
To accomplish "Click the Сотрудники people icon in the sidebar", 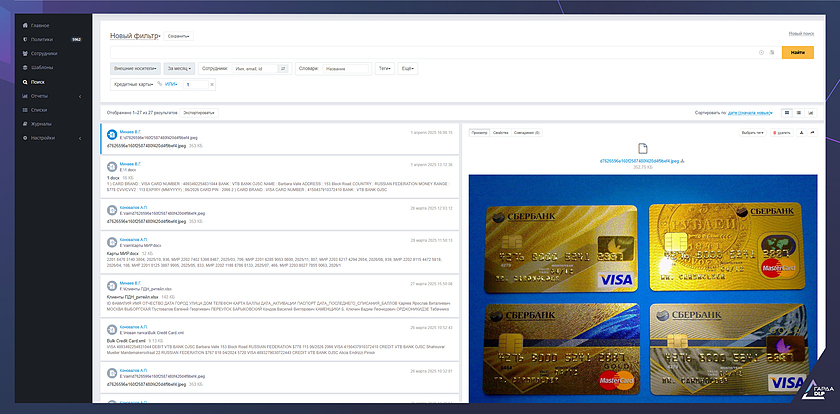I will 22,53.
